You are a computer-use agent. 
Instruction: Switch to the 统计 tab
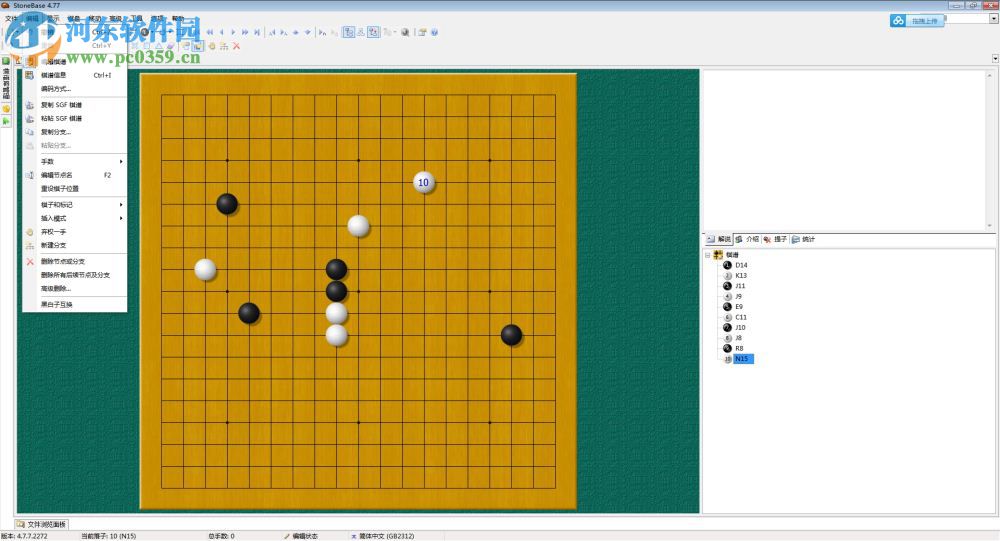click(804, 239)
